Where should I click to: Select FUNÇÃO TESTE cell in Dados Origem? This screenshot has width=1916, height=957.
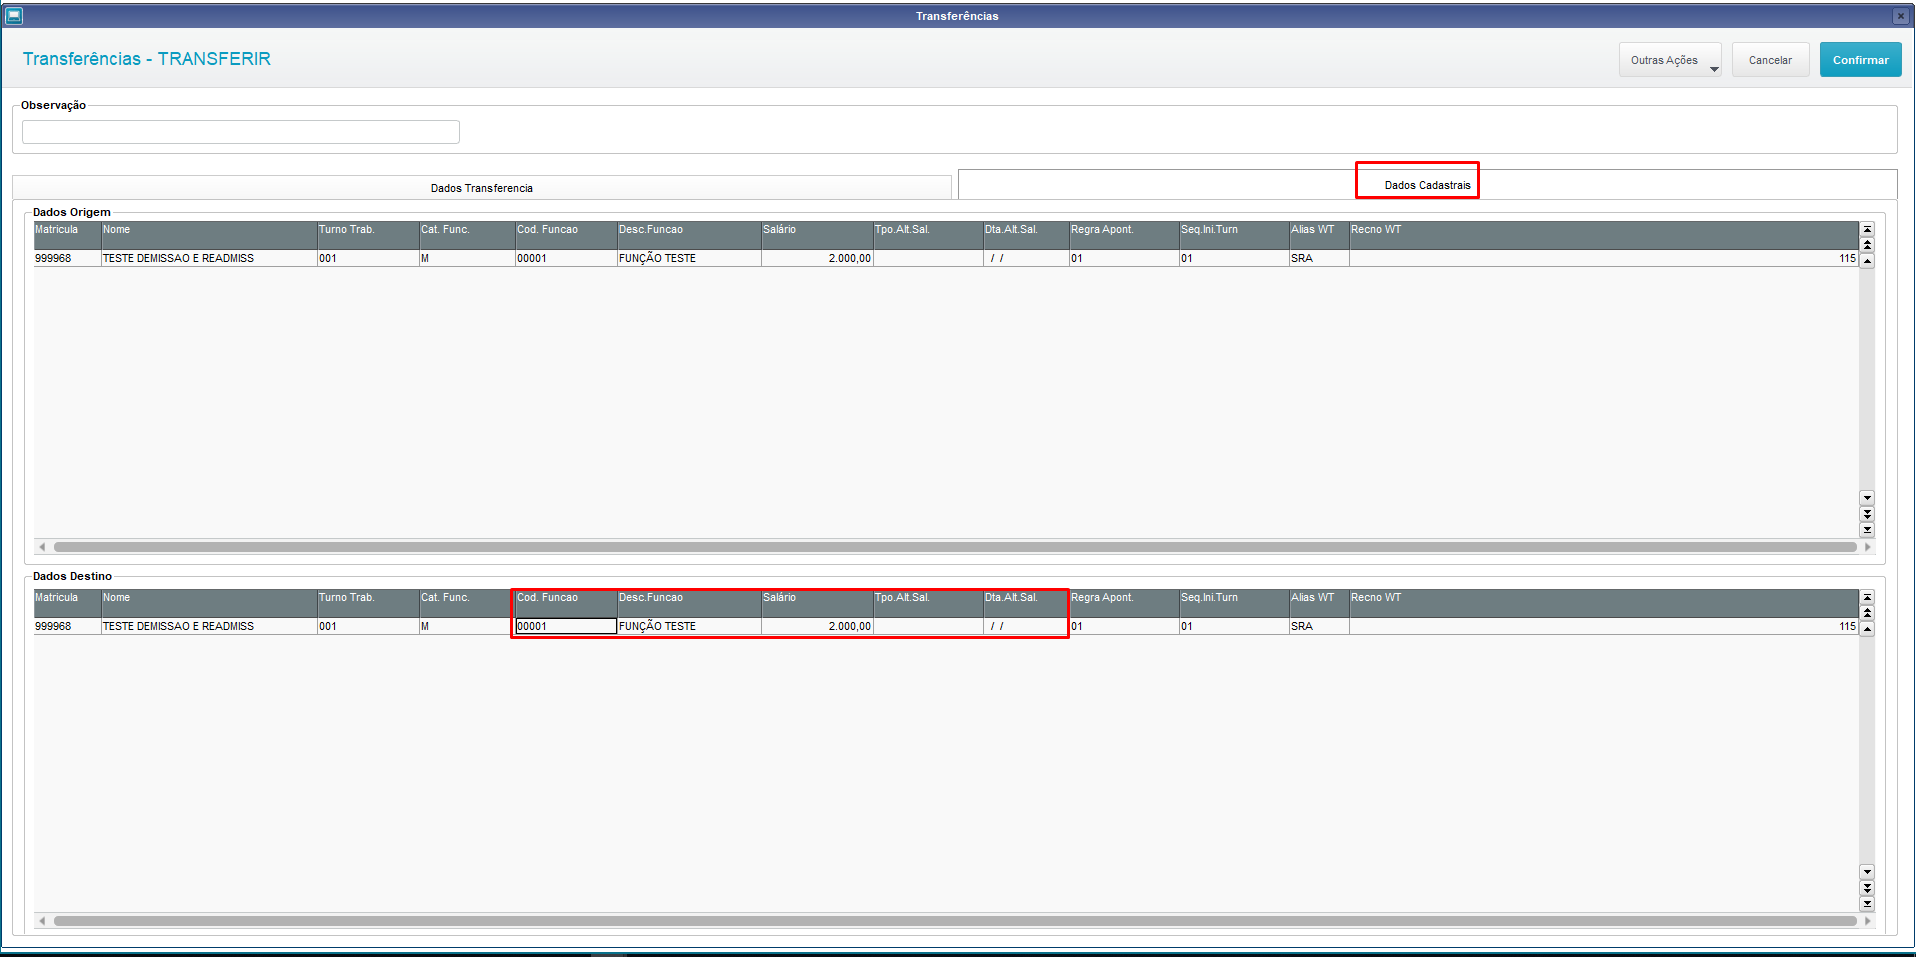[689, 258]
